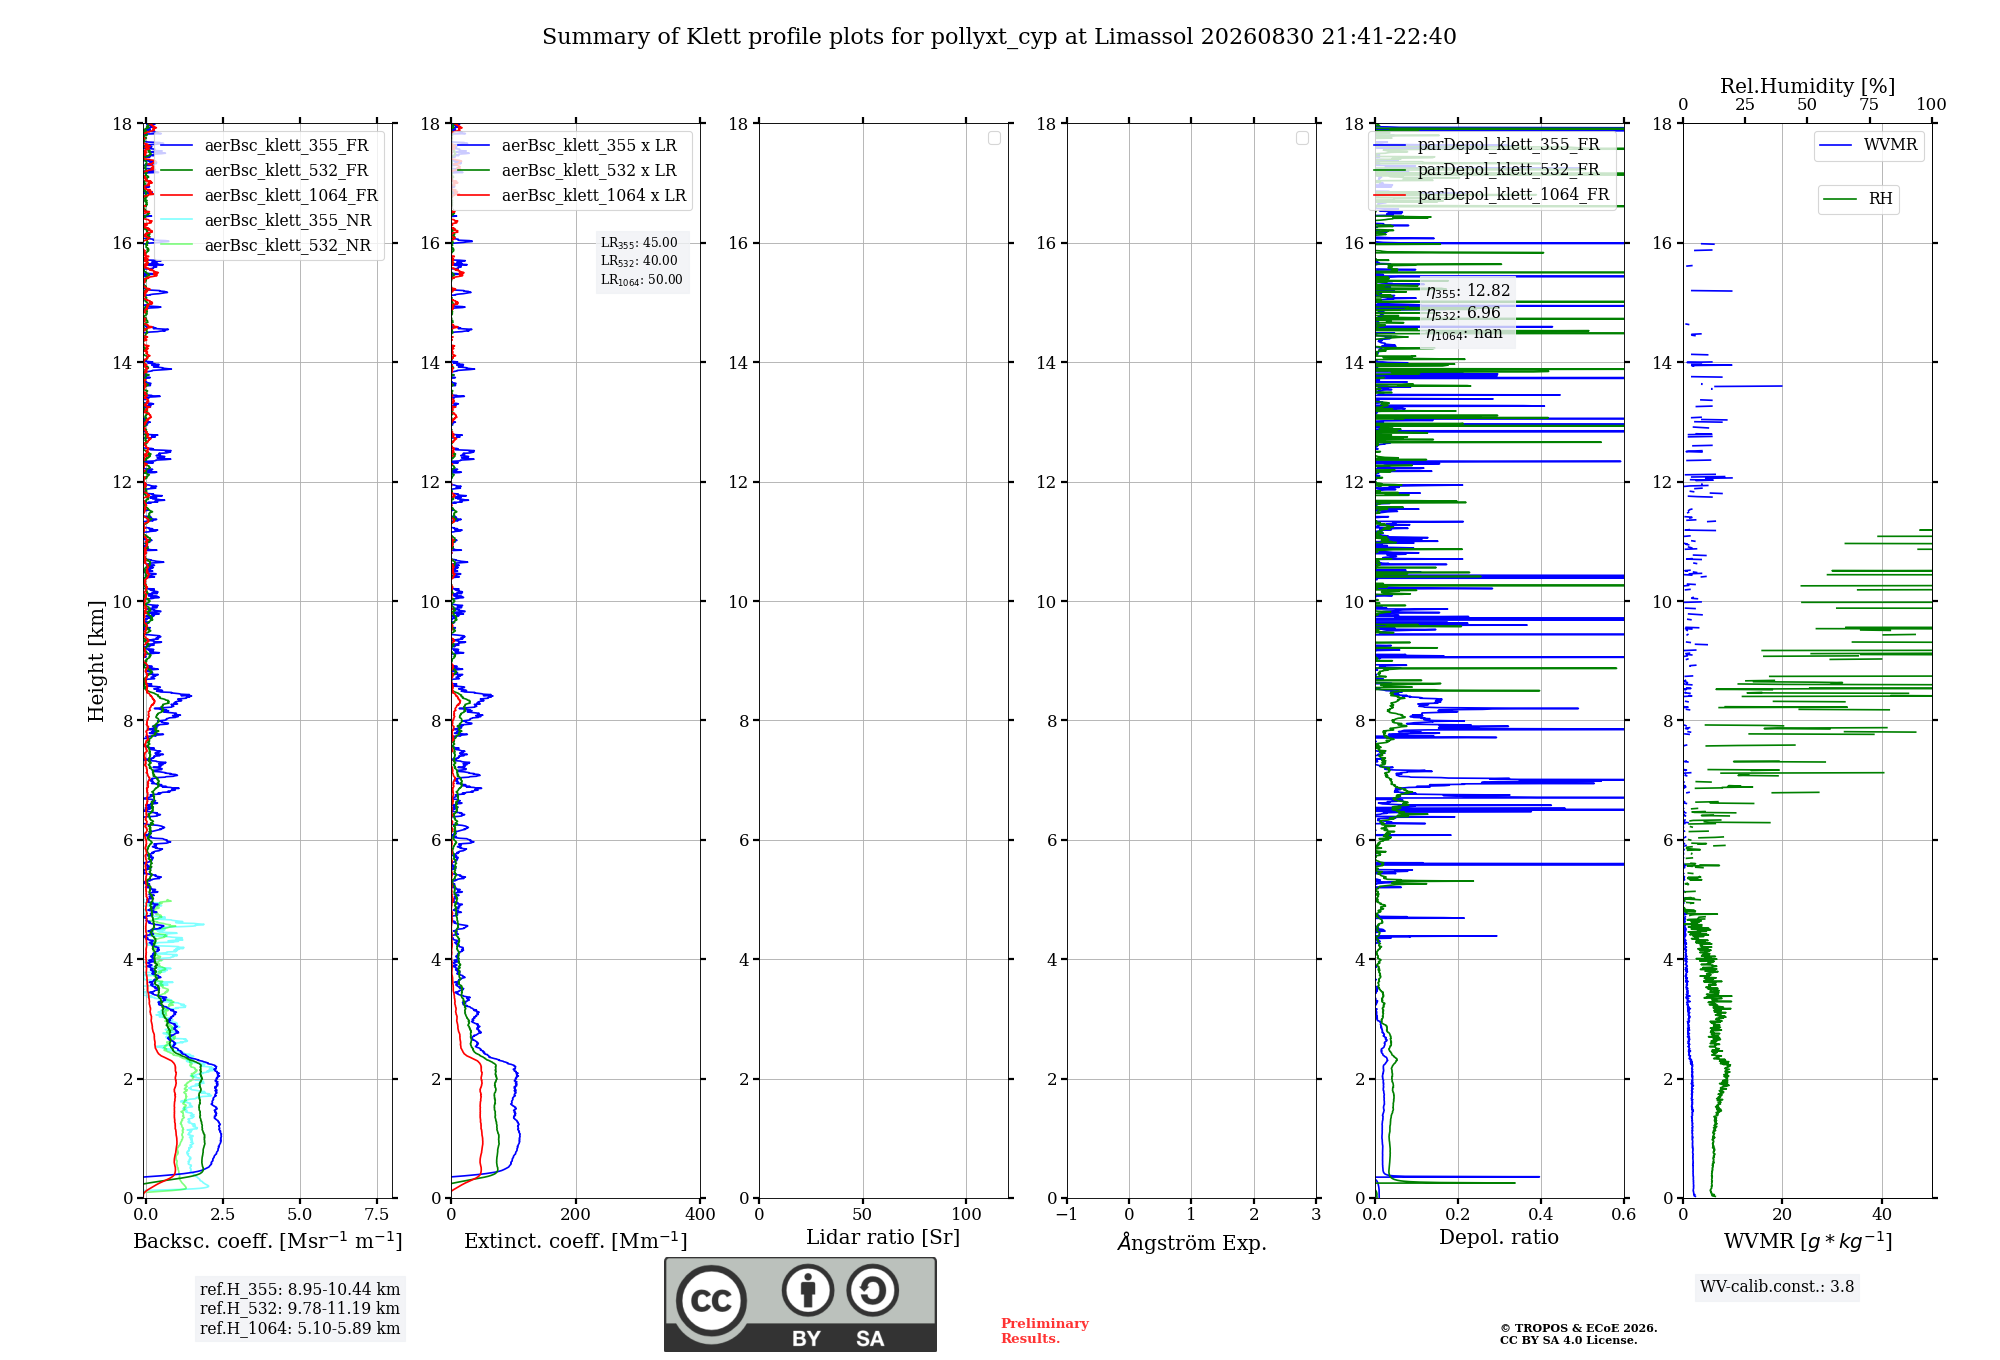This screenshot has height=1360, width=2000.
Task: Click the η355: 12.82 value
Action: (x=1468, y=291)
